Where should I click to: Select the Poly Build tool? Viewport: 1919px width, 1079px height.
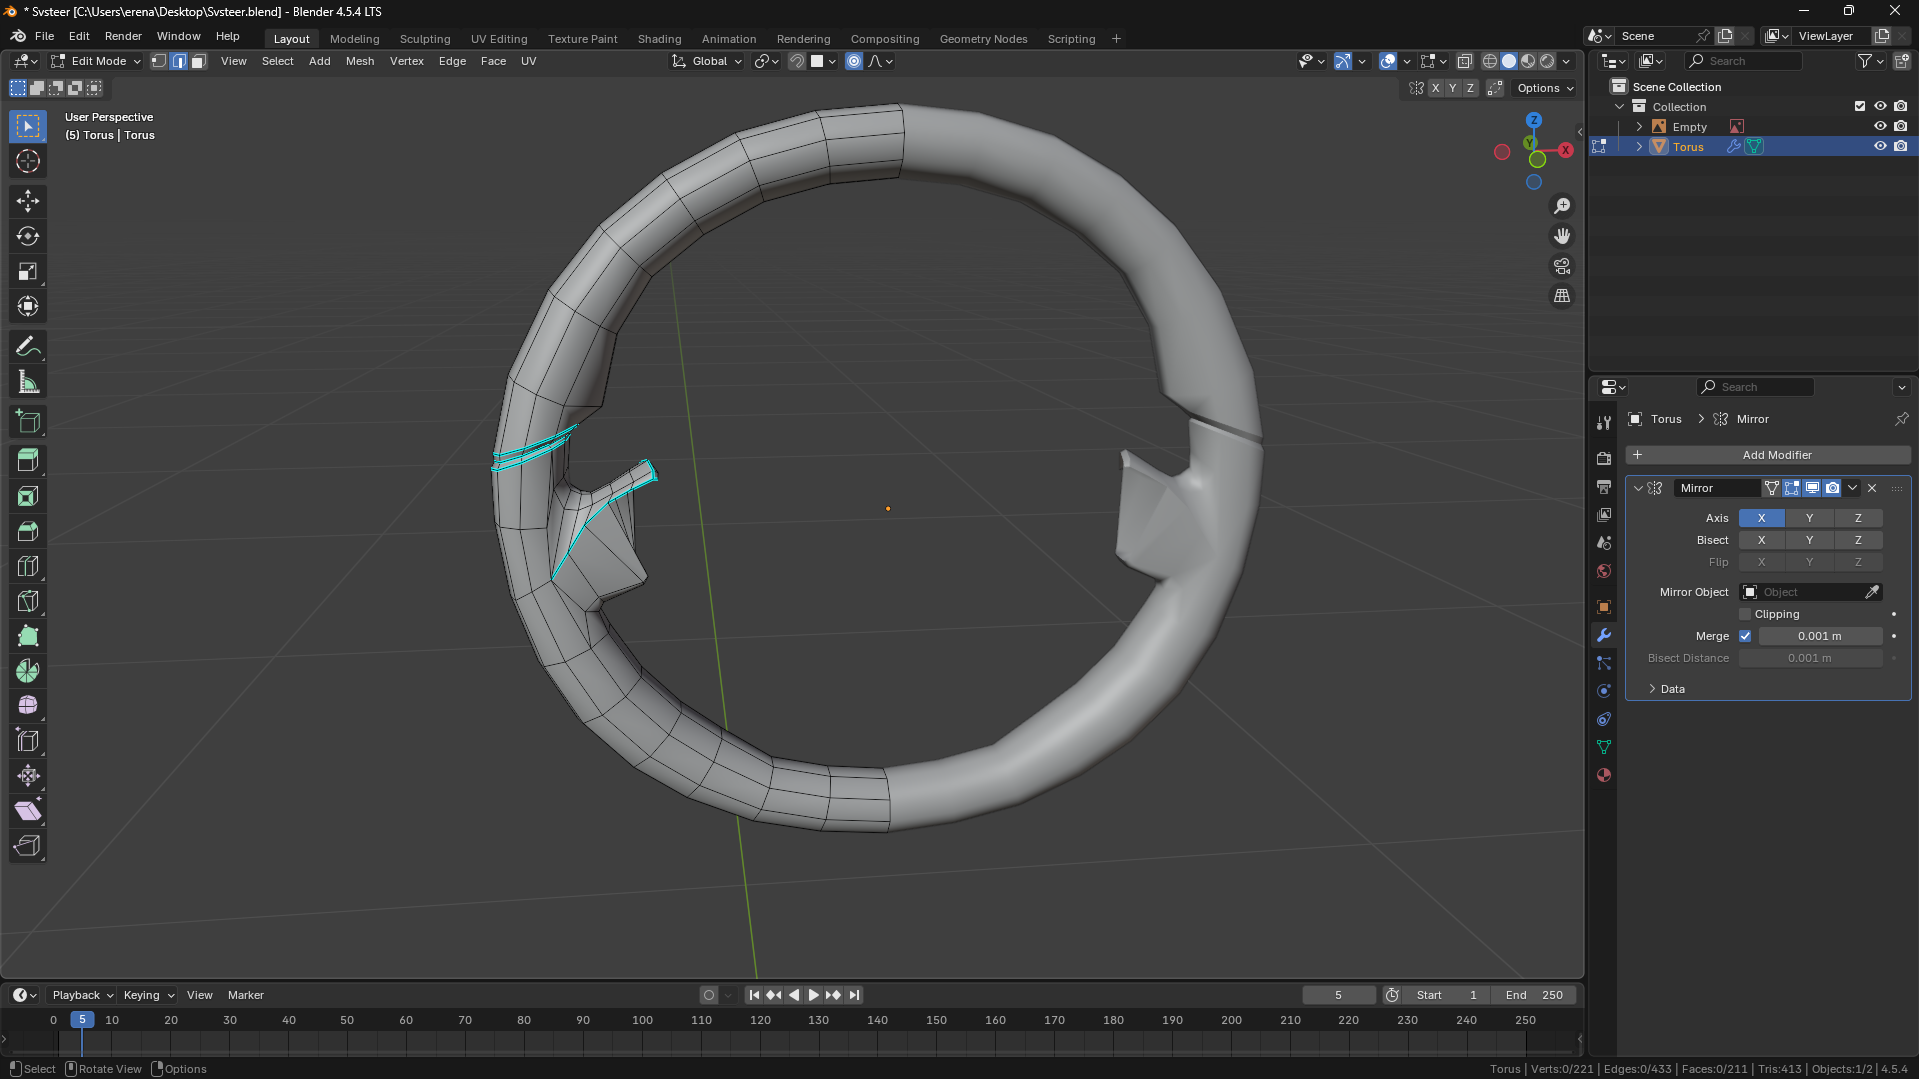28,636
